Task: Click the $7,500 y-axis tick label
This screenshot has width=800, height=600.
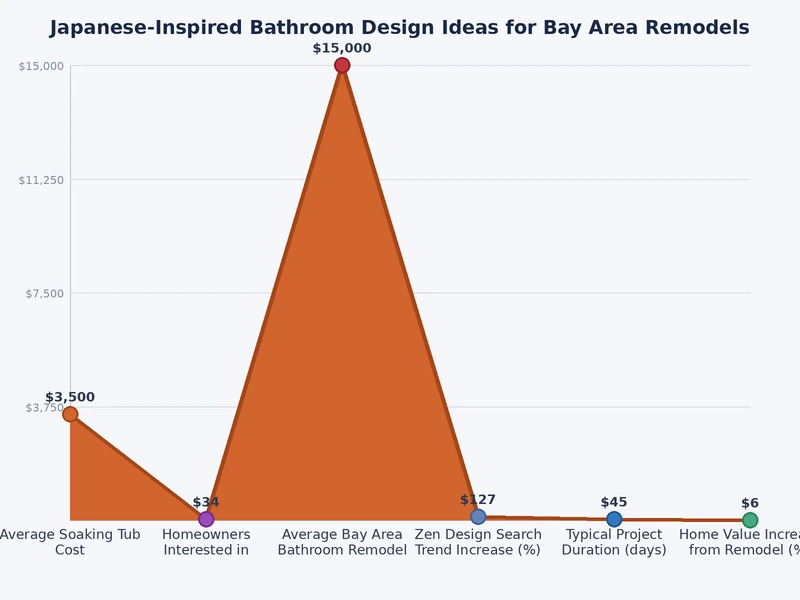Action: point(45,293)
